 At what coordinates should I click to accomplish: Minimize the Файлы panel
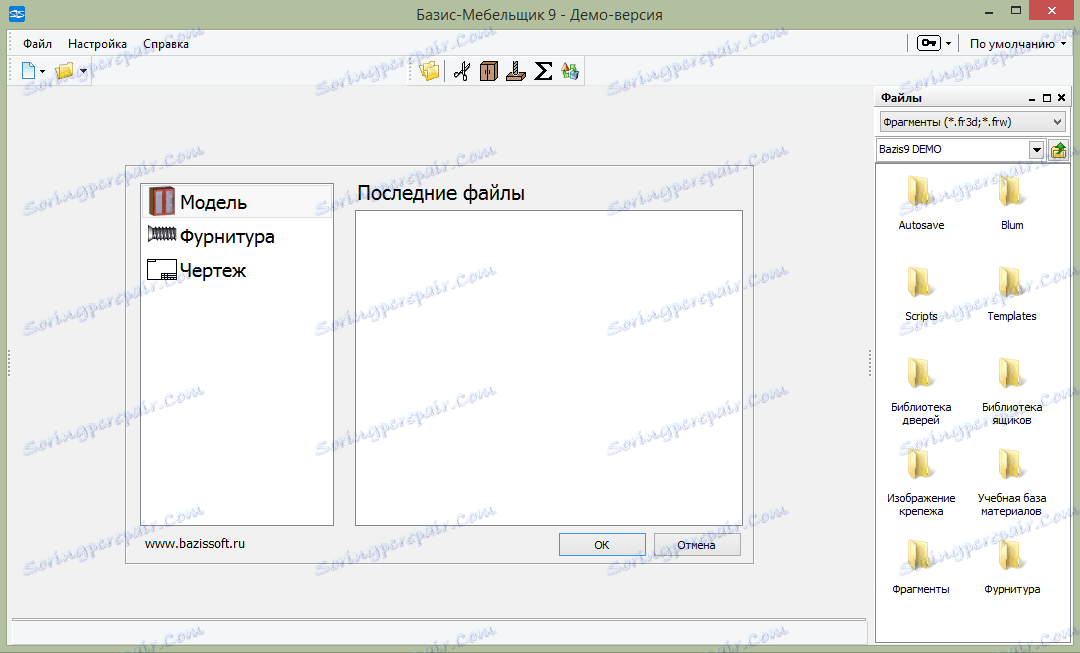pyautogui.click(x=1032, y=99)
